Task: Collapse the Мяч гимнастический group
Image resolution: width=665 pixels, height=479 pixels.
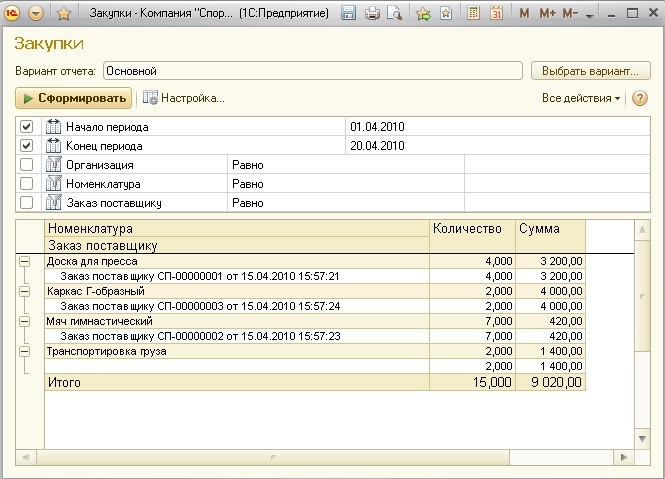Action: [24, 321]
